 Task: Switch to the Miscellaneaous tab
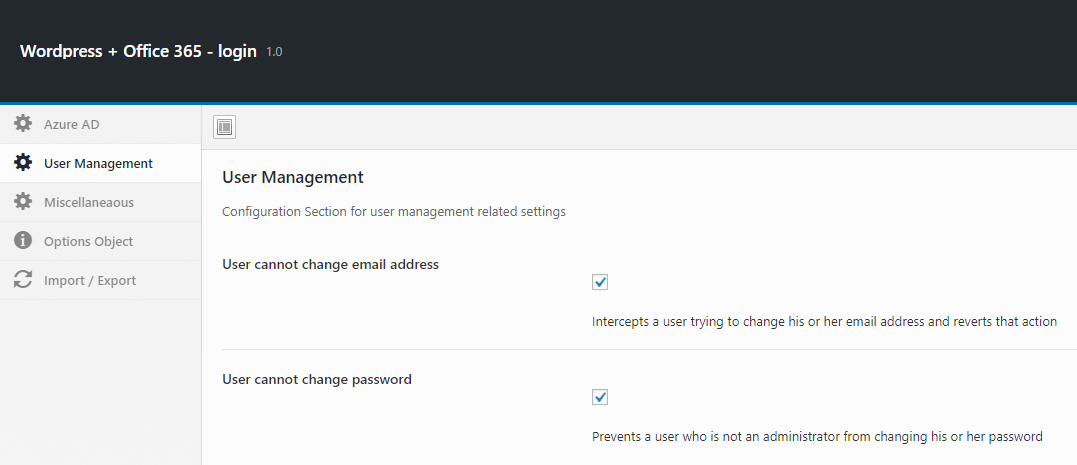100,203
